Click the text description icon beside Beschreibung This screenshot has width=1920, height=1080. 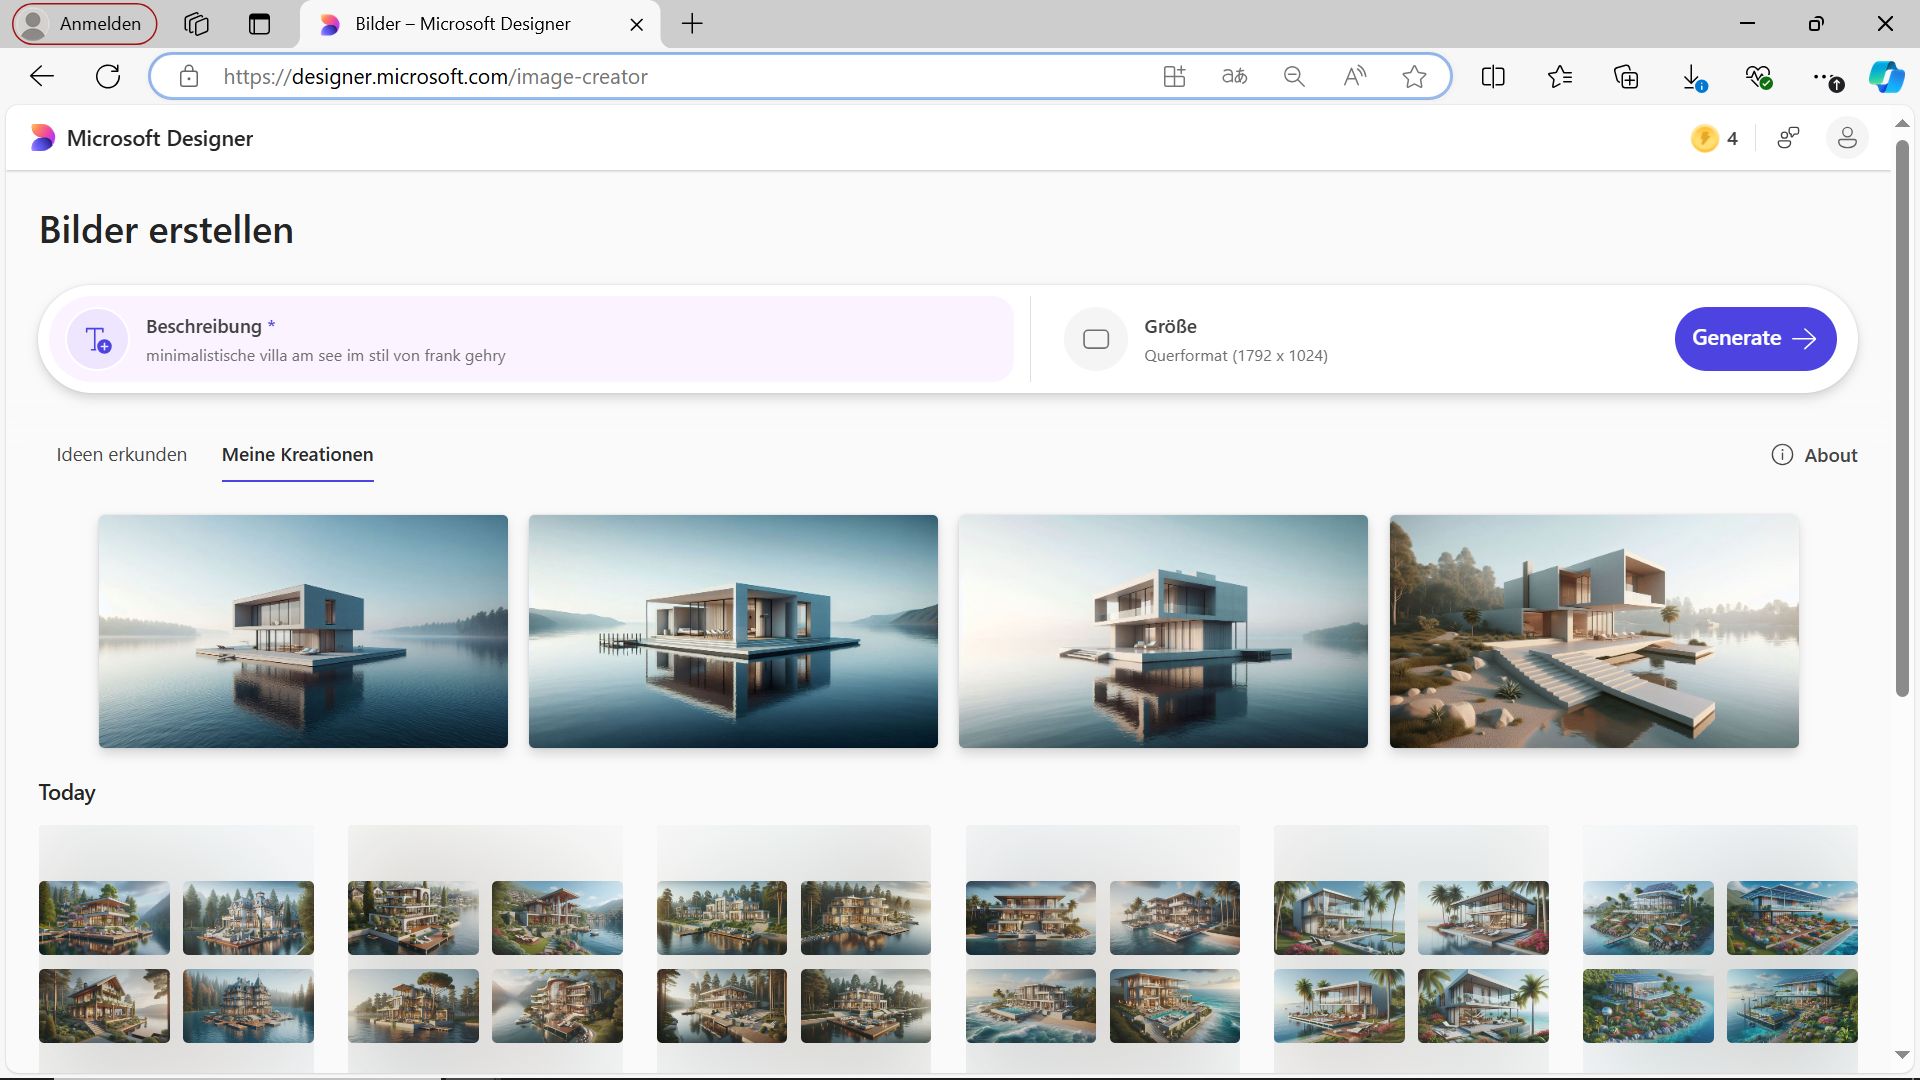coord(98,340)
